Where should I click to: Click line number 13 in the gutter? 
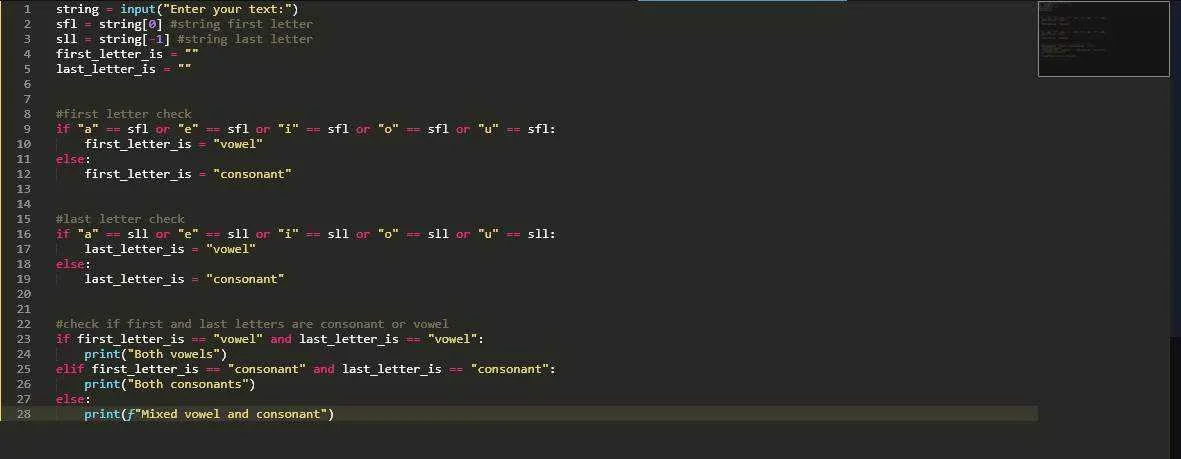pyautogui.click(x=23, y=189)
